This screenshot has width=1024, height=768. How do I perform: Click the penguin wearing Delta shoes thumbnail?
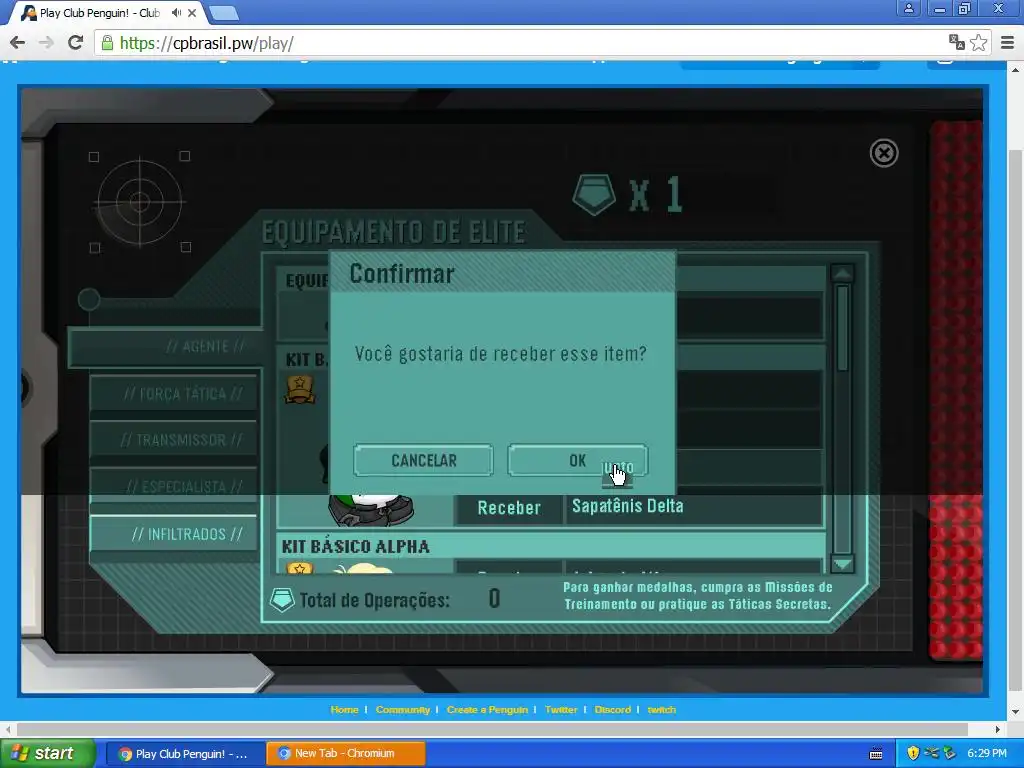(x=371, y=510)
